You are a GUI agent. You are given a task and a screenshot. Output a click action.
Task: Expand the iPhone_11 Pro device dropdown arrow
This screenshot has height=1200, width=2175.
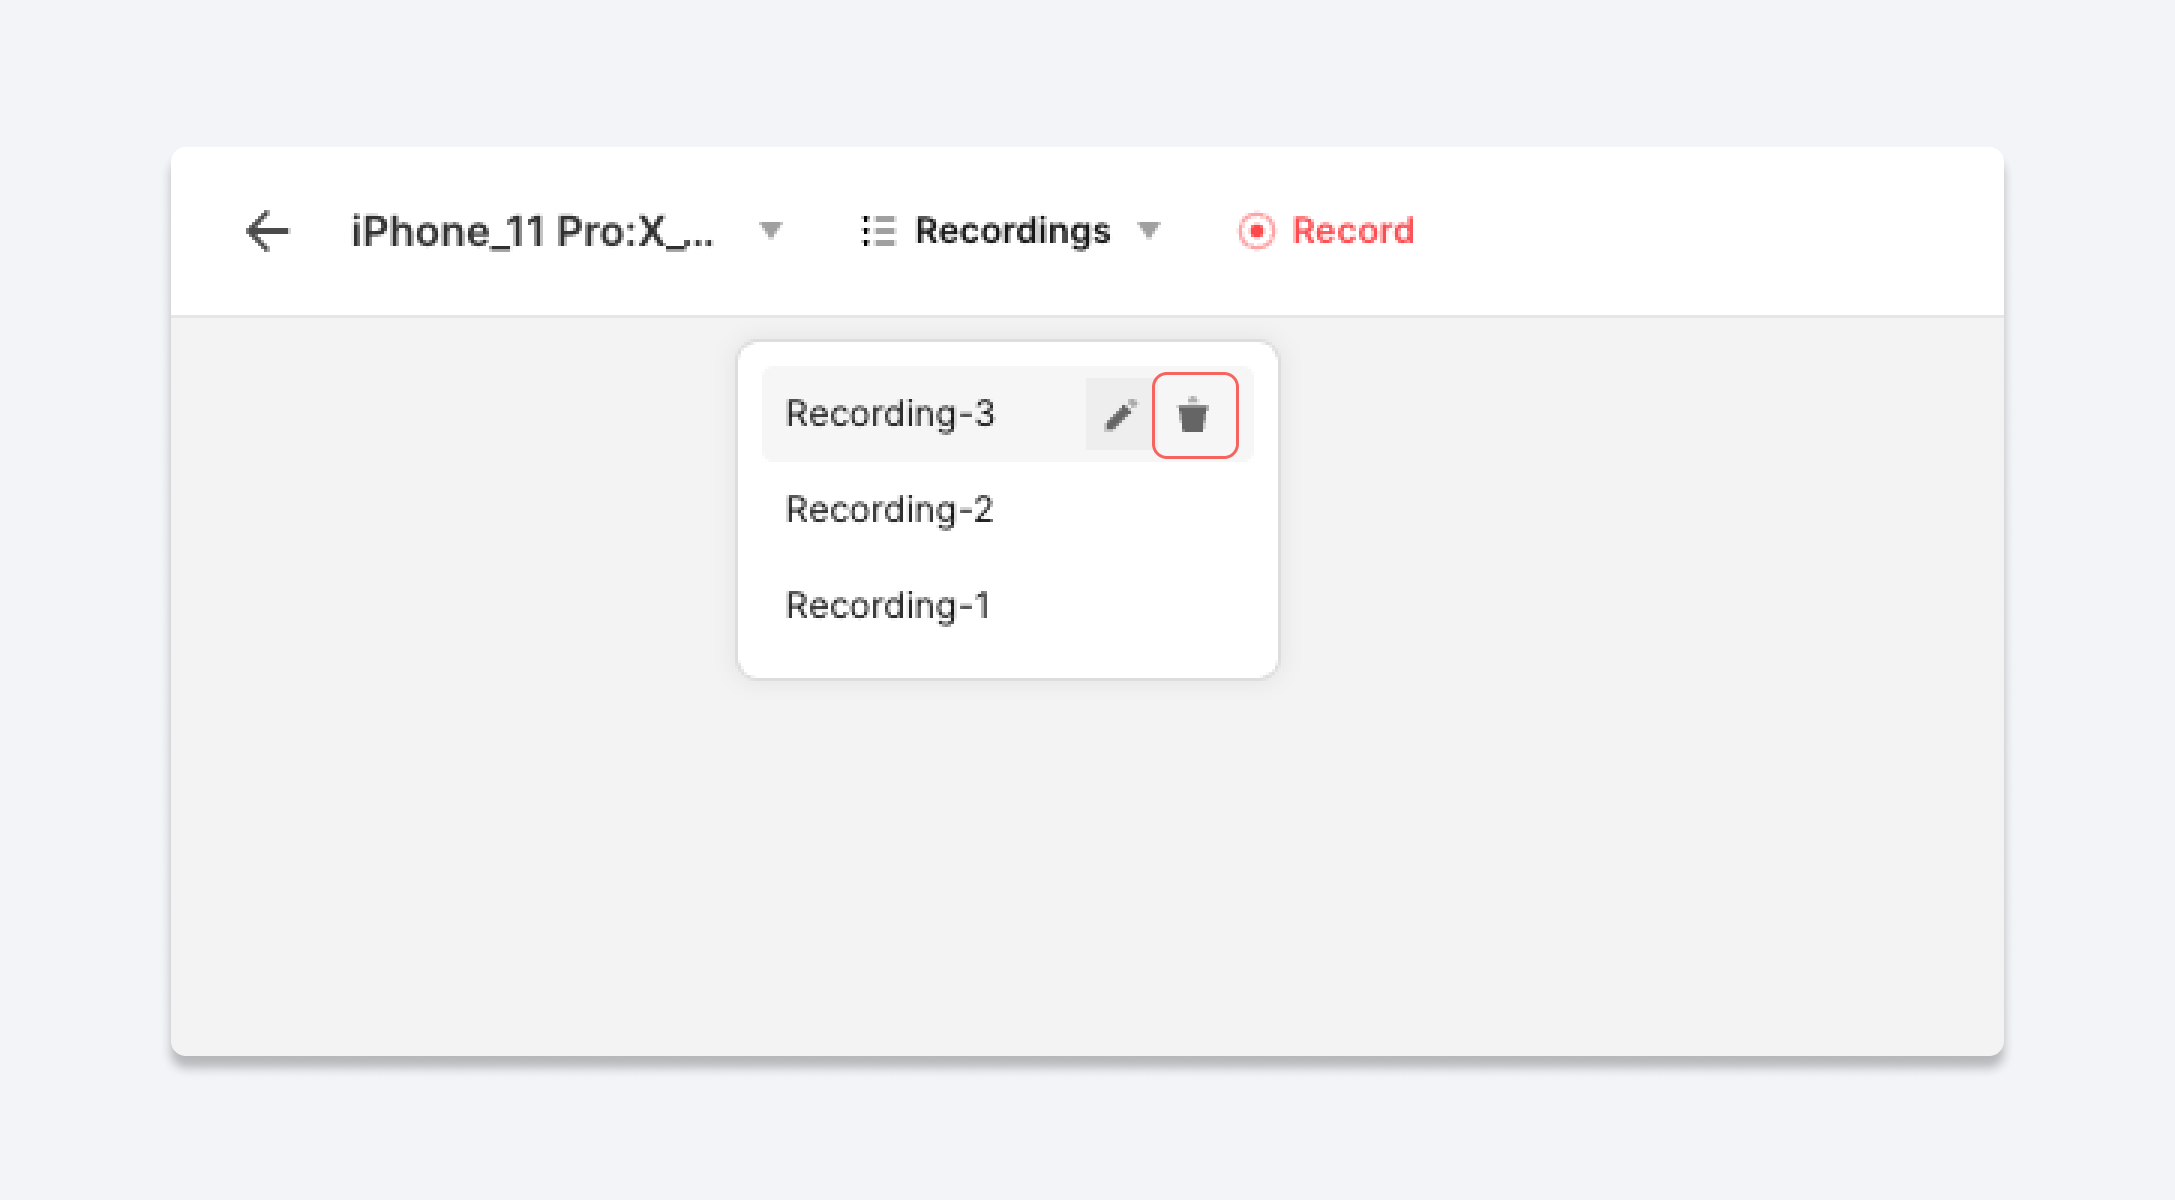pyautogui.click(x=770, y=231)
